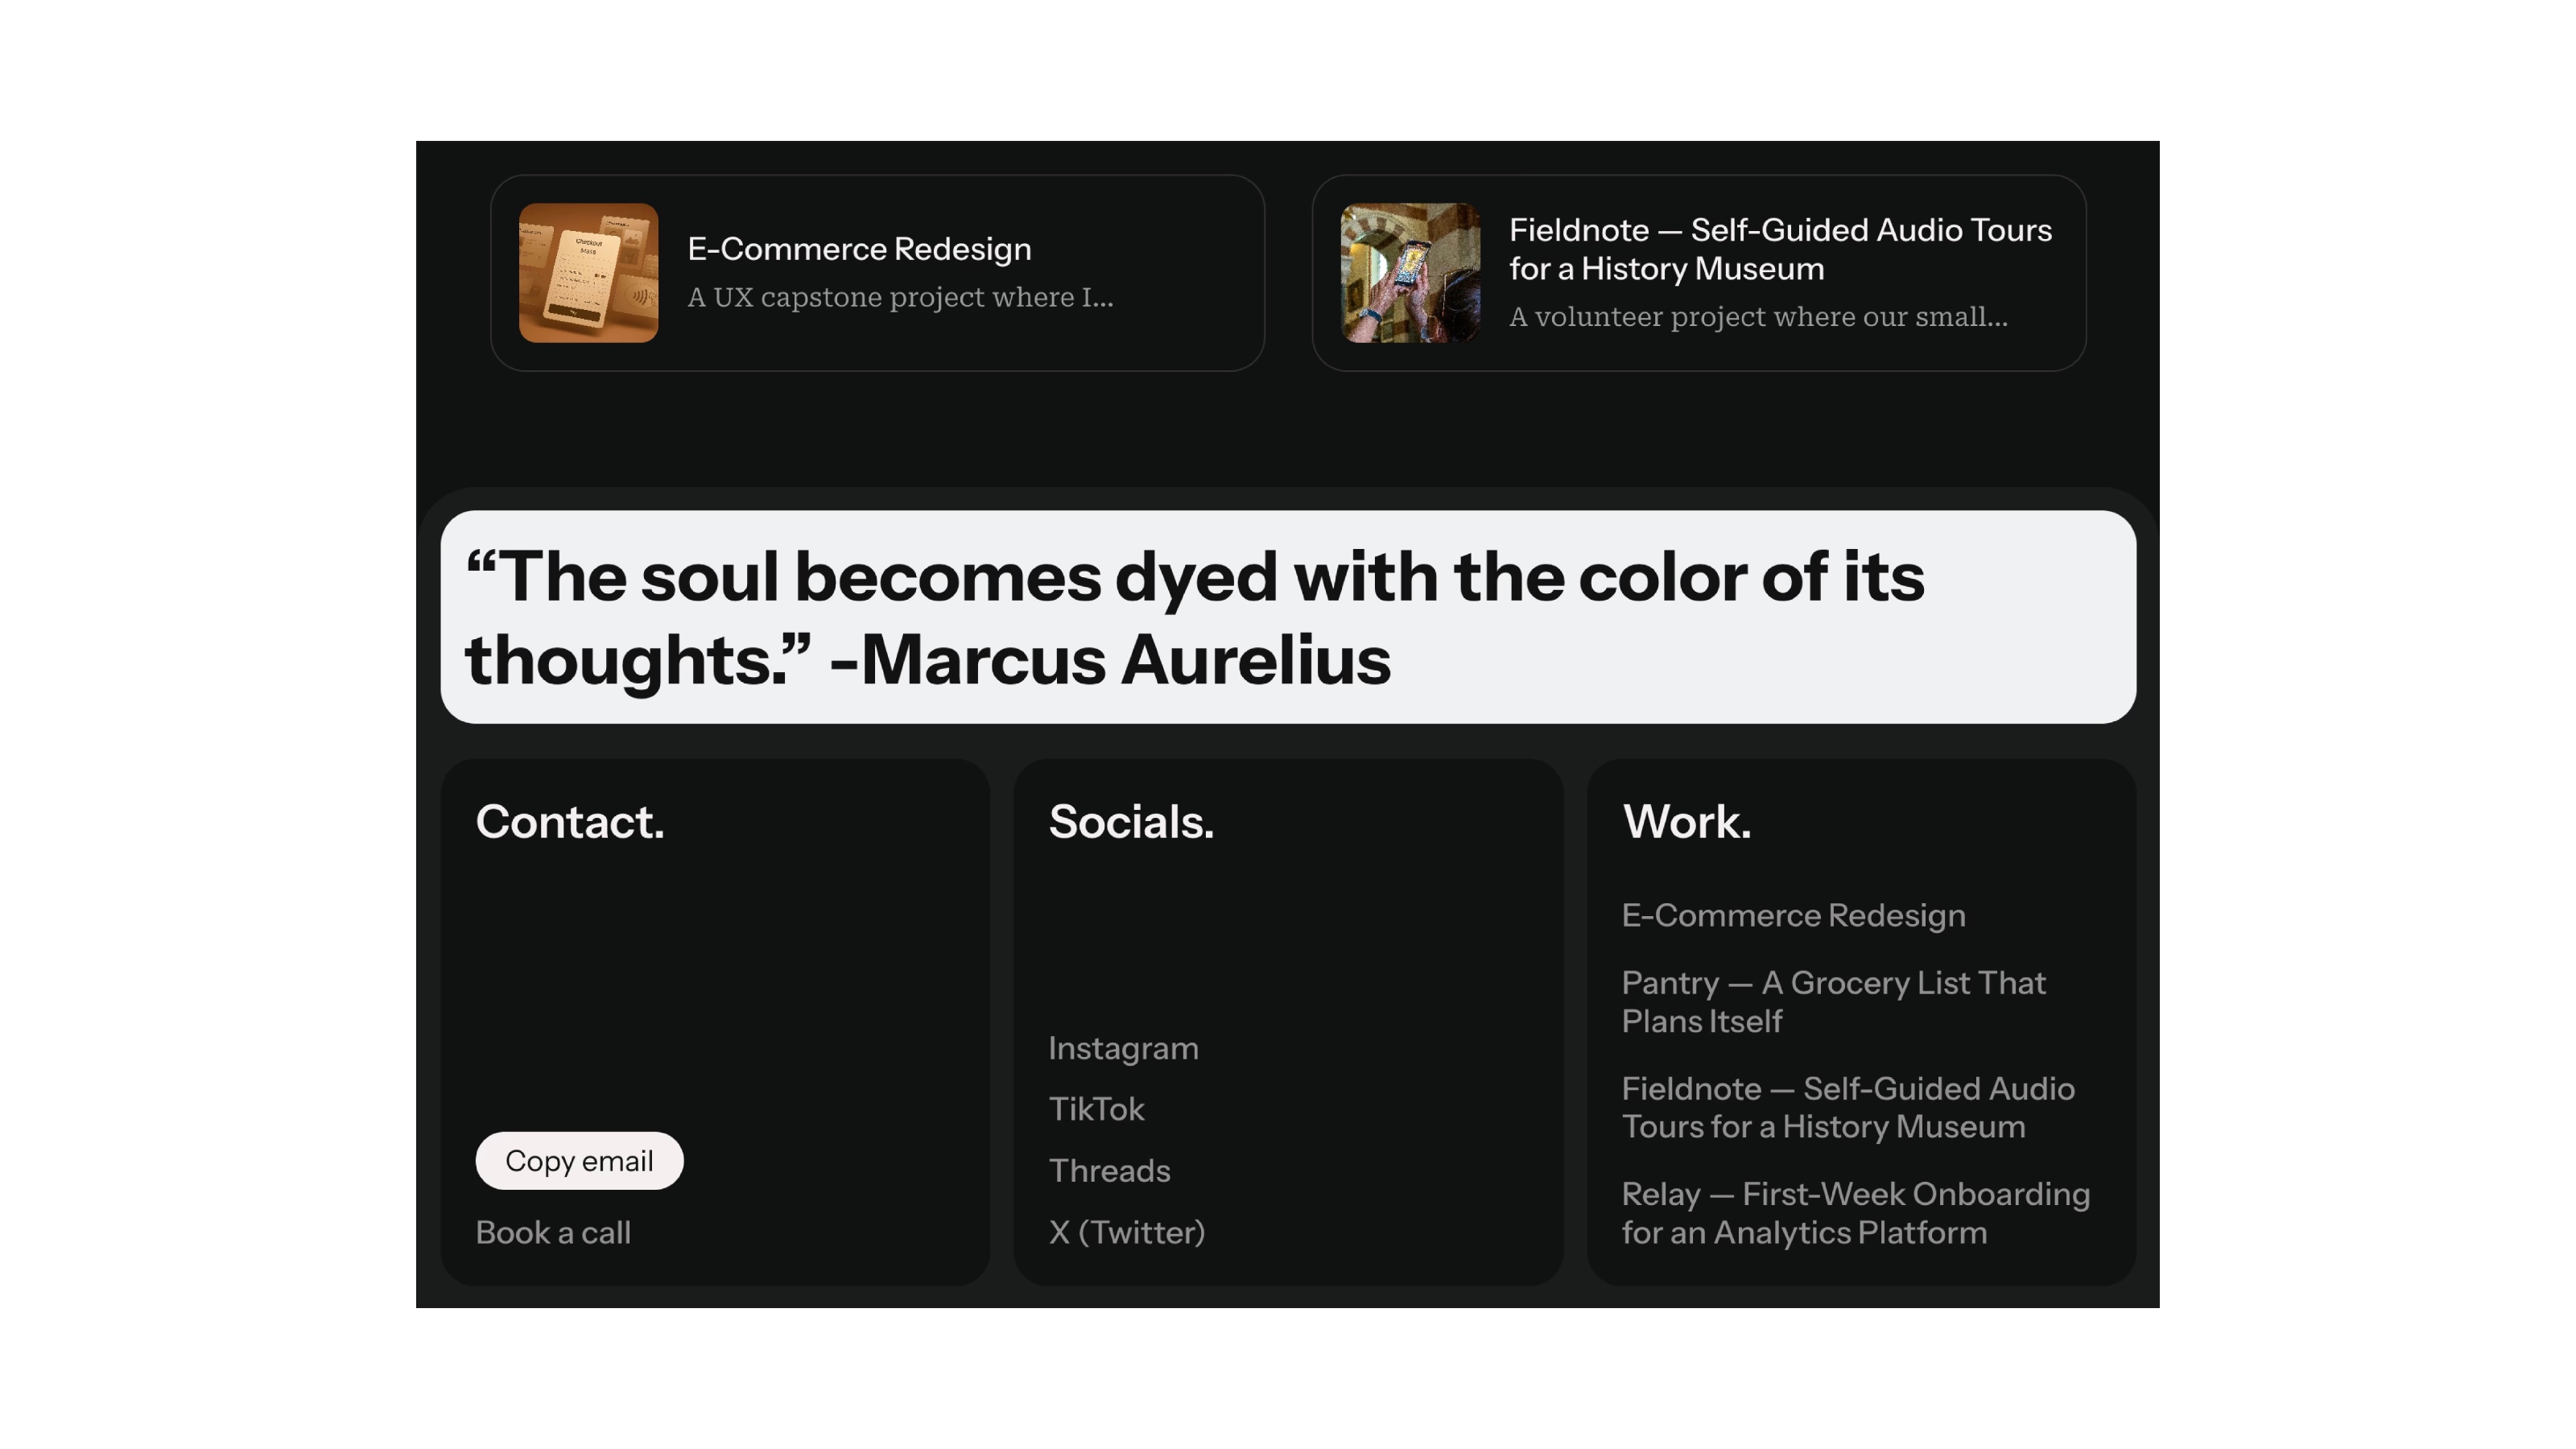The image size is (2576, 1449).
Task: Open the Fieldnote Self-Guided Audio Tours card title
Action: 1780,249
